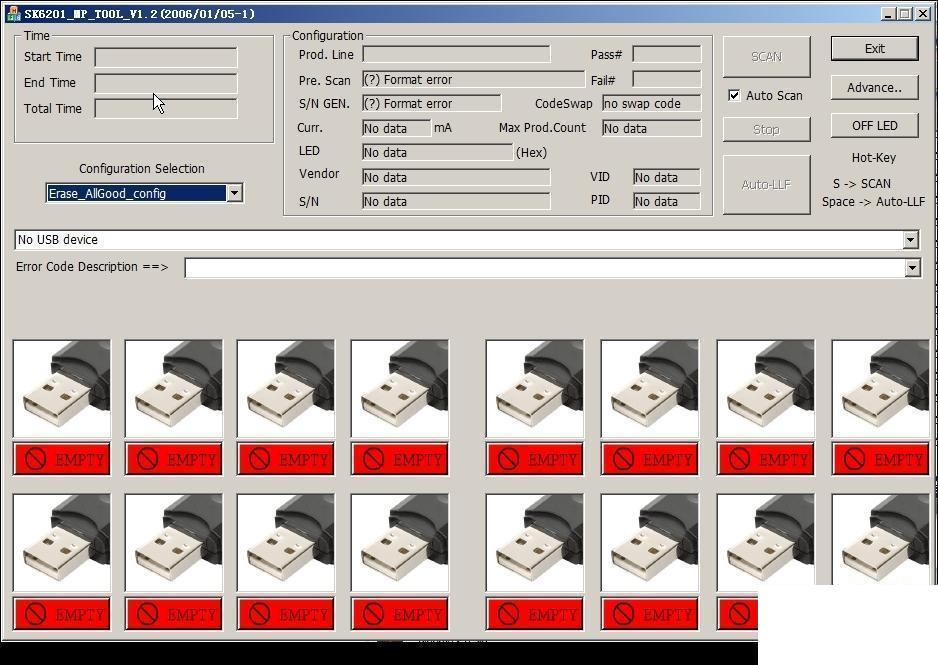Viewport: 938px width, 665px height.
Task: Click the Auto-LLF button
Action: 766,185
